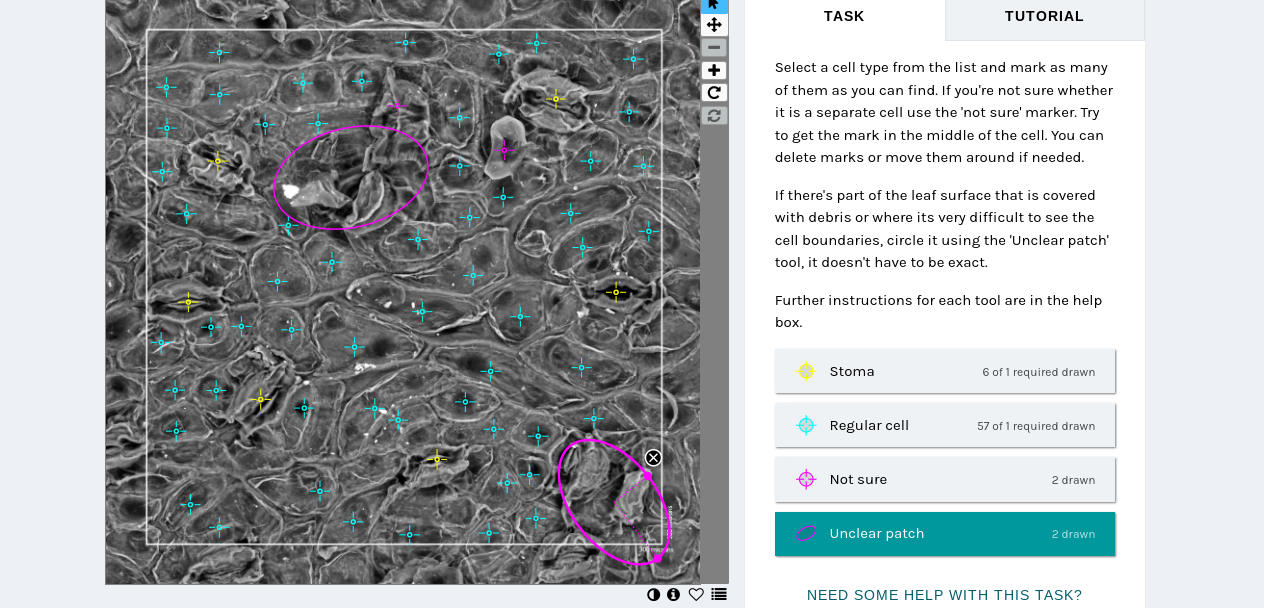
Task: Click the magenta not-sure marker on the bulging cell
Action: point(504,151)
